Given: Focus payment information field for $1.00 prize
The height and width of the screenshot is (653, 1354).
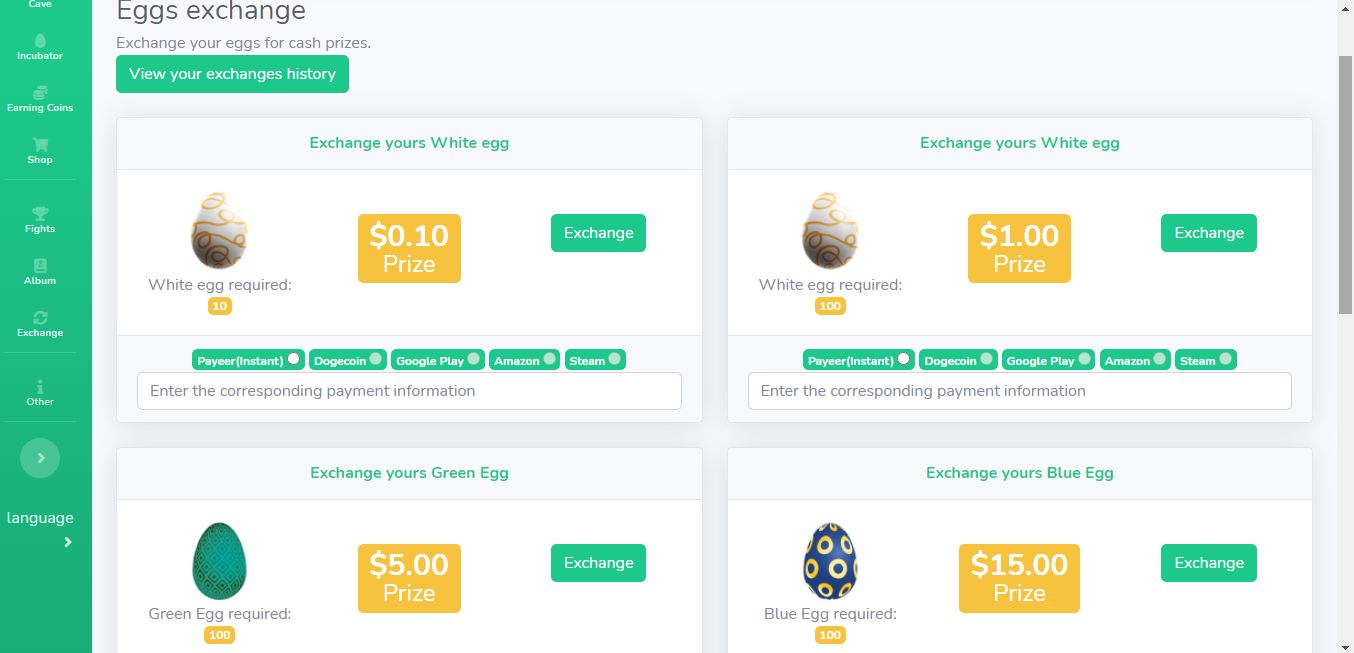Looking at the screenshot, I should pyautogui.click(x=1019, y=391).
